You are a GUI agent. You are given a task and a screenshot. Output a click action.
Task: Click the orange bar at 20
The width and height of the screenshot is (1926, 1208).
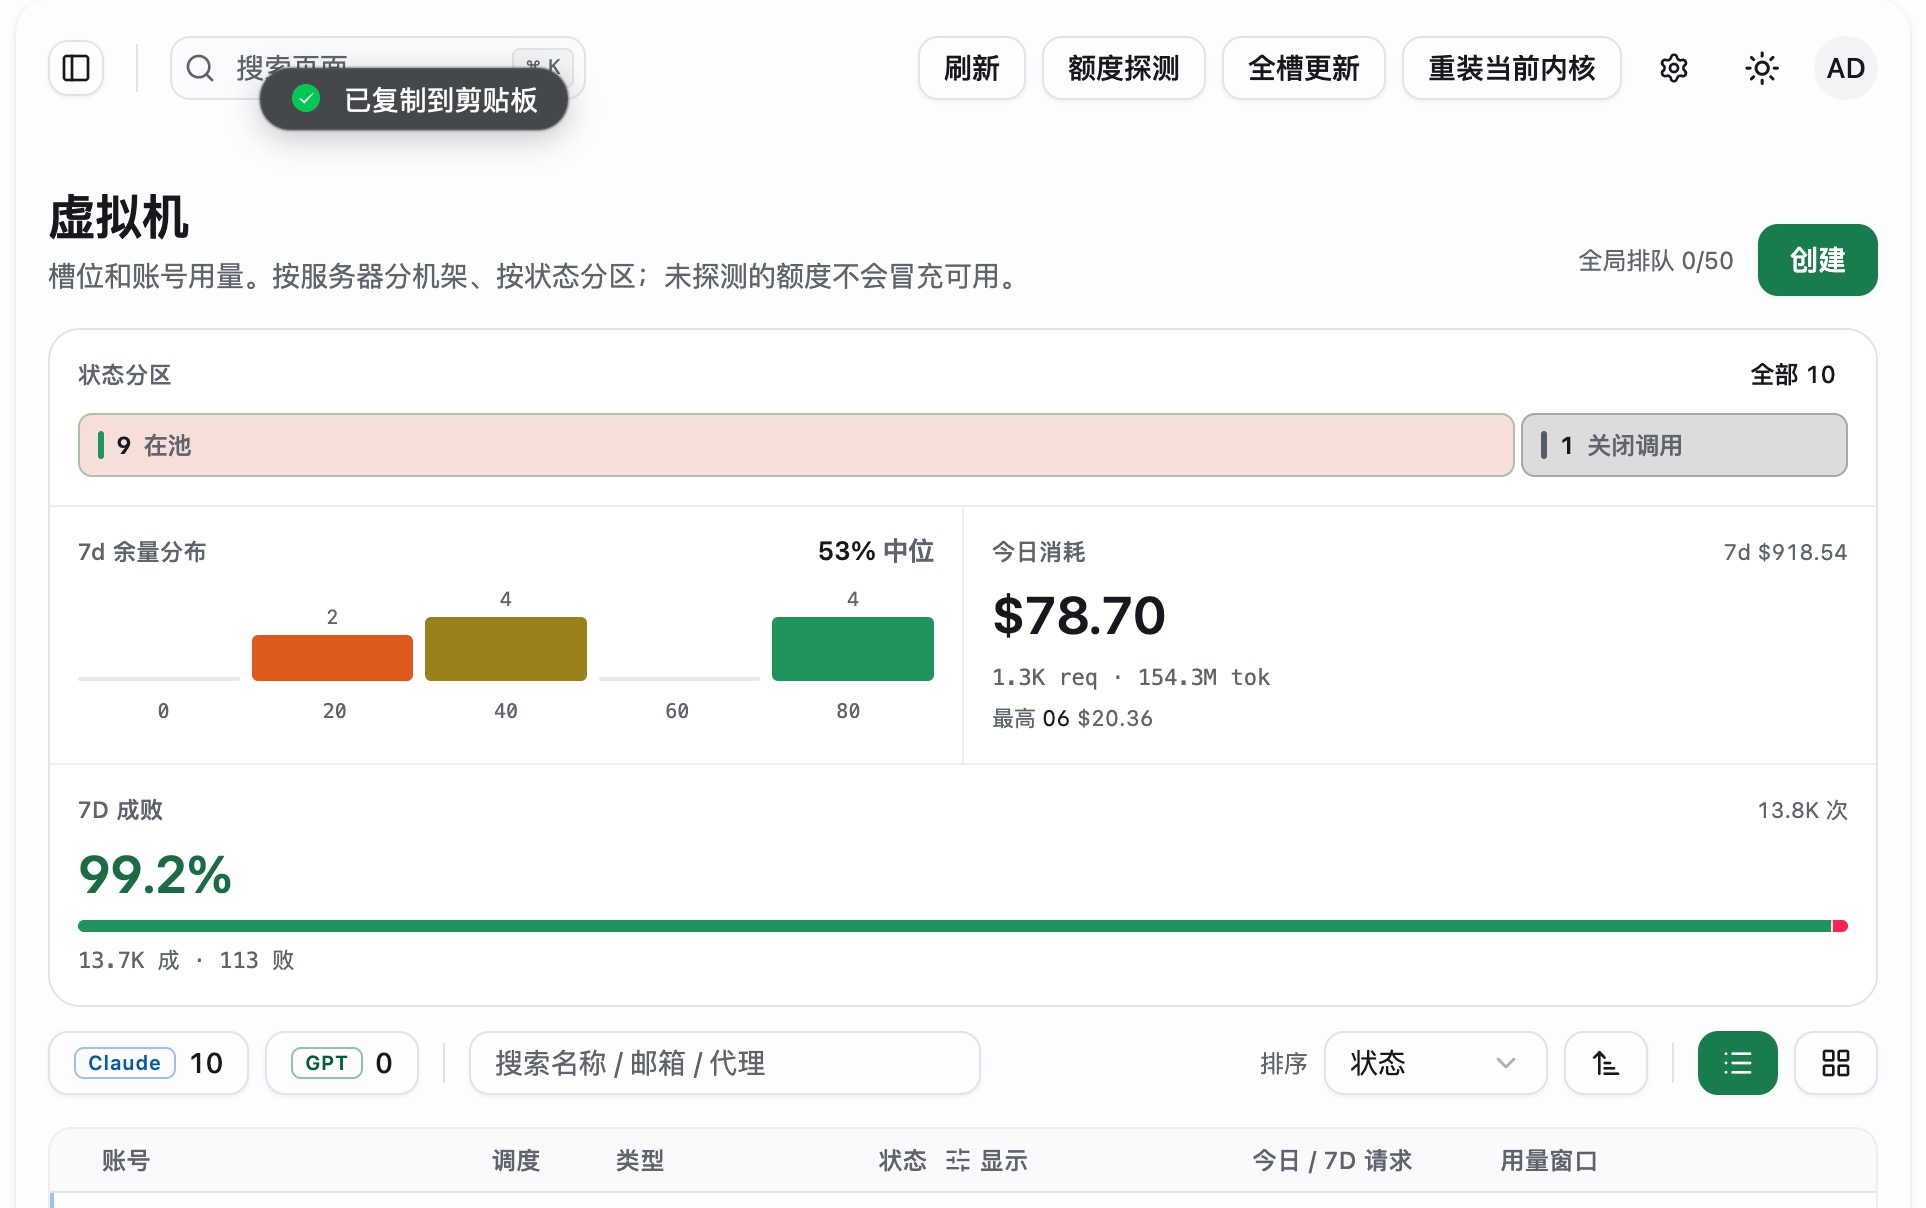[x=332, y=658]
